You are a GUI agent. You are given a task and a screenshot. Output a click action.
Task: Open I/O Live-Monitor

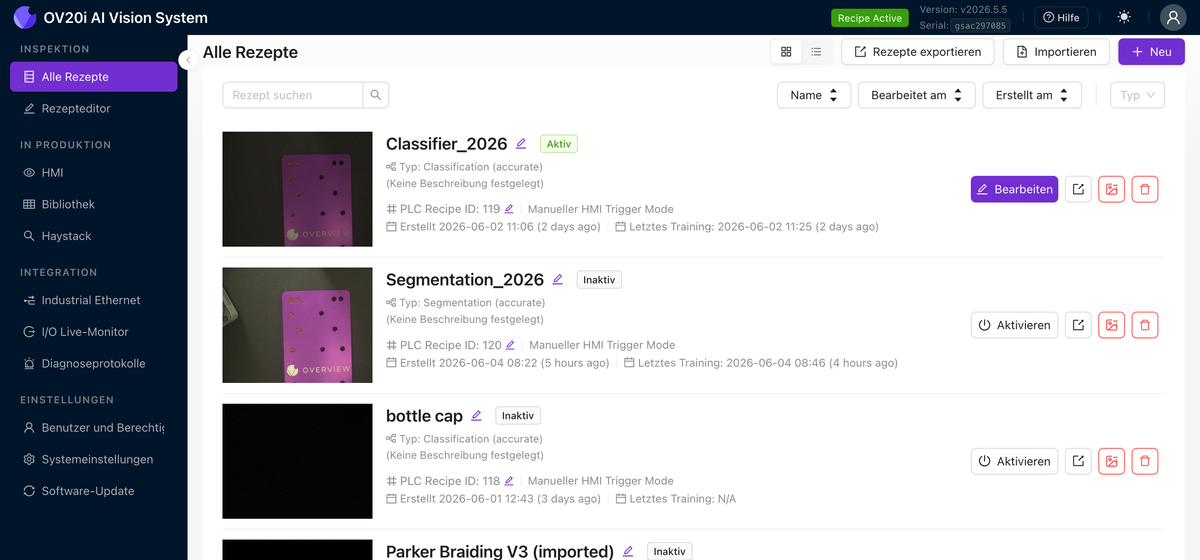click(x=94, y=332)
